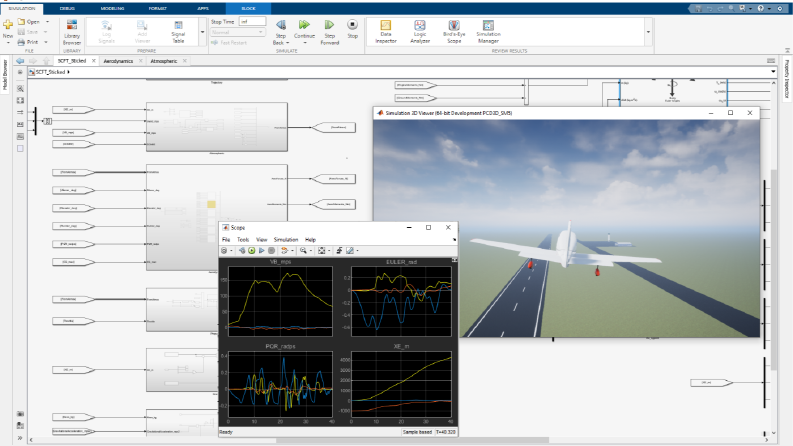Screen dimensions: 793x446
Task: Open the zoom dropdown in Scope toolbar
Action: coord(310,251)
